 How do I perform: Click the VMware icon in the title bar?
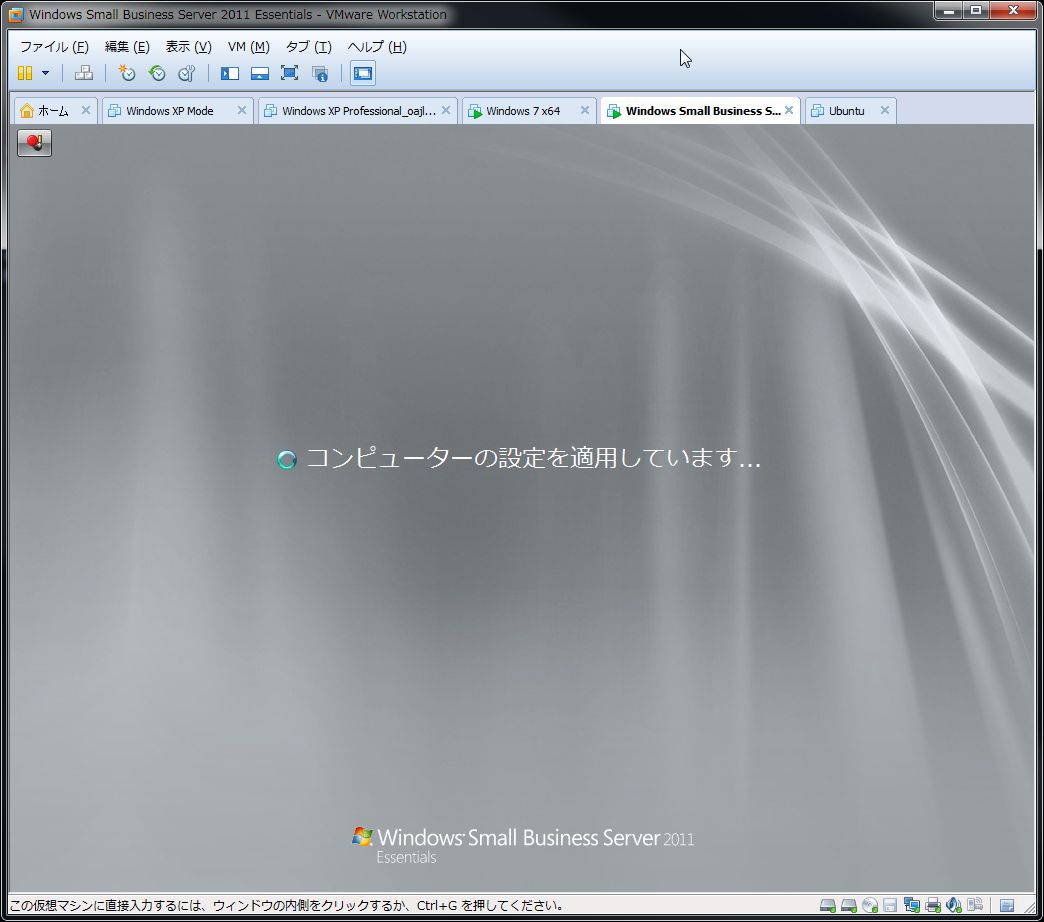[15, 14]
